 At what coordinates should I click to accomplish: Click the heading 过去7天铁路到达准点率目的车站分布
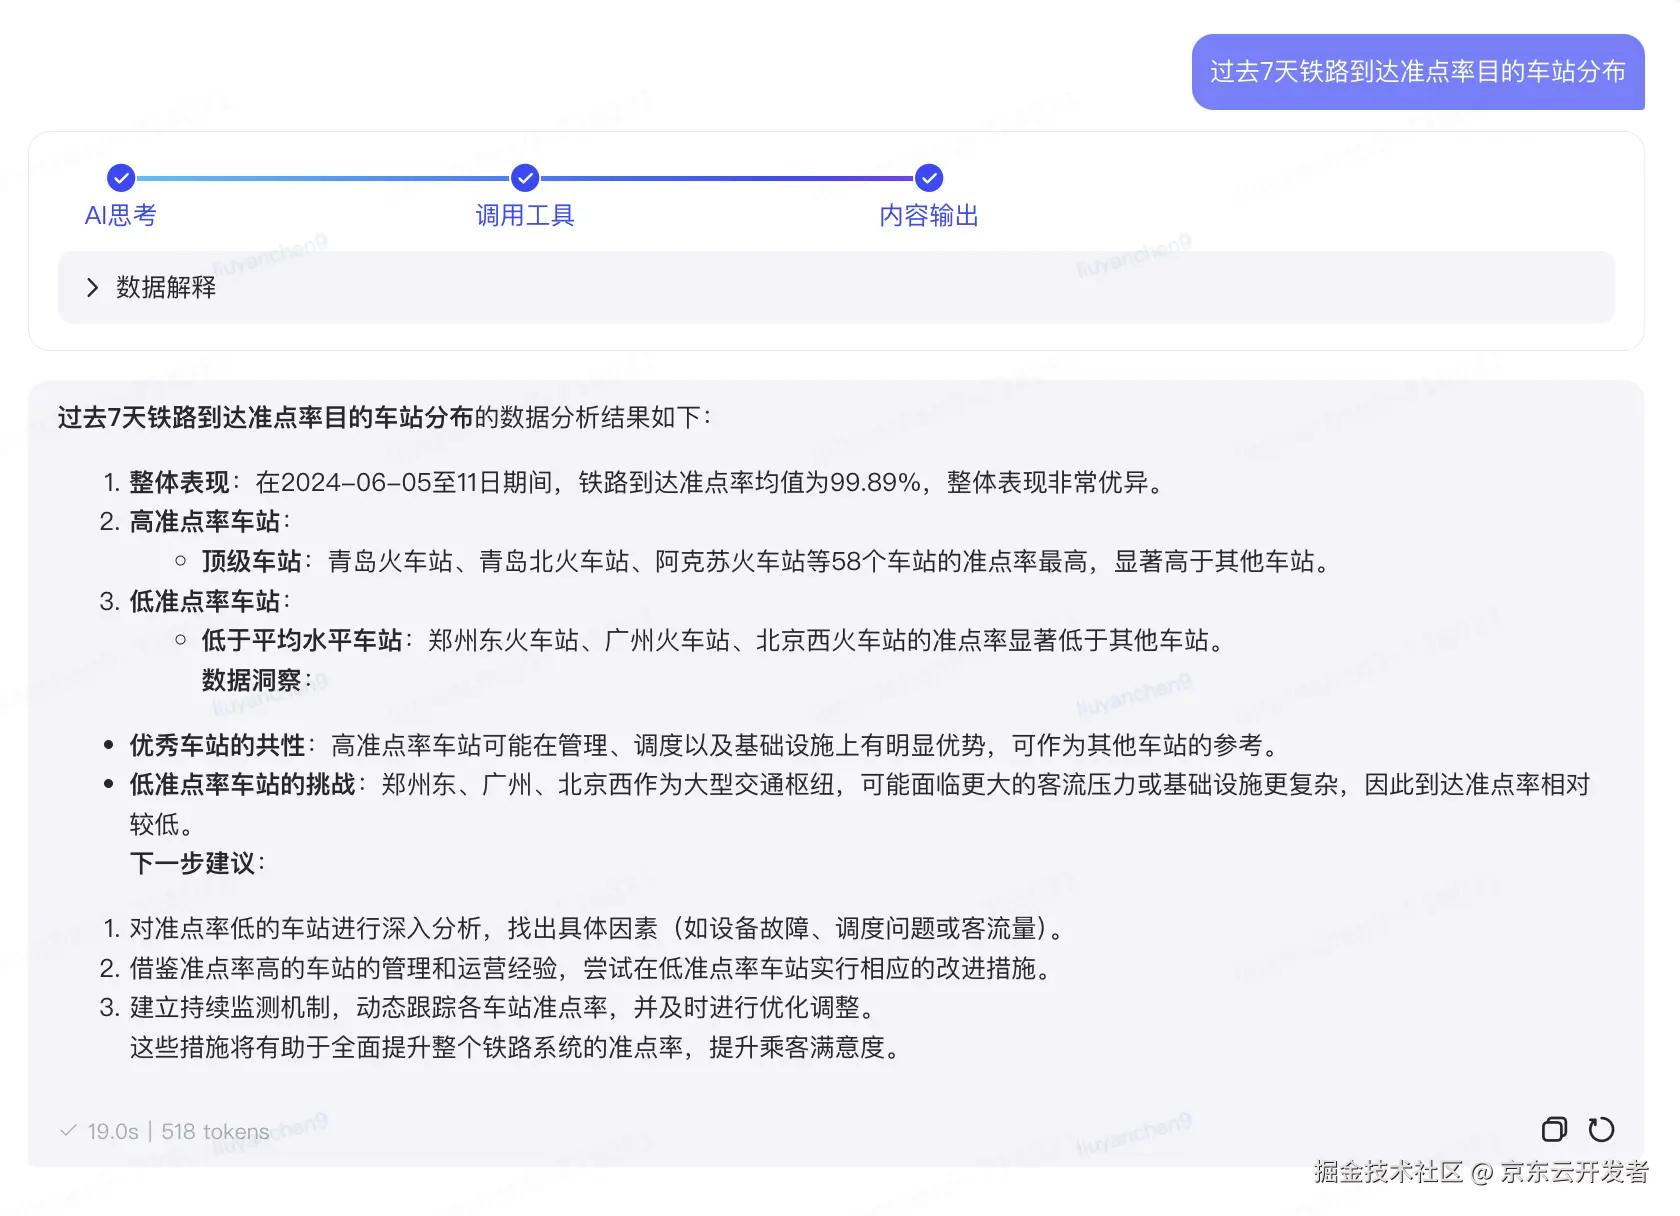click(265, 417)
